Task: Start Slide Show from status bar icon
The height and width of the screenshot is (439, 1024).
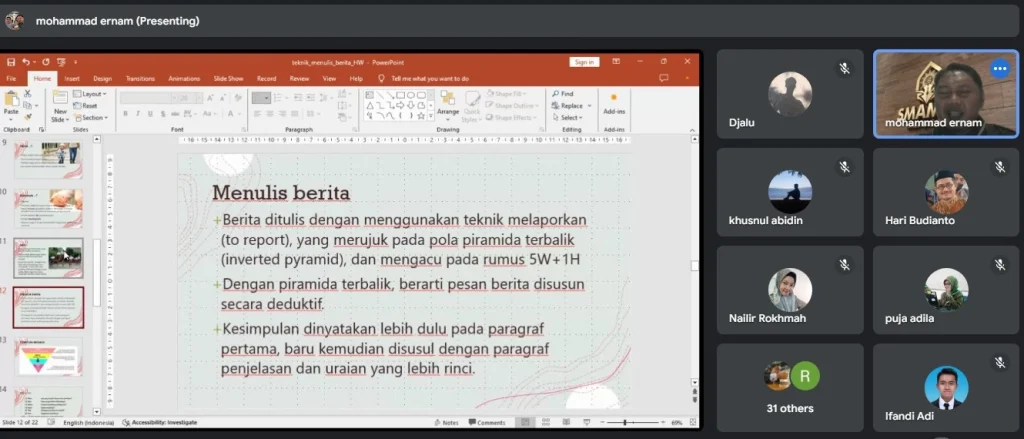Action: point(585,423)
